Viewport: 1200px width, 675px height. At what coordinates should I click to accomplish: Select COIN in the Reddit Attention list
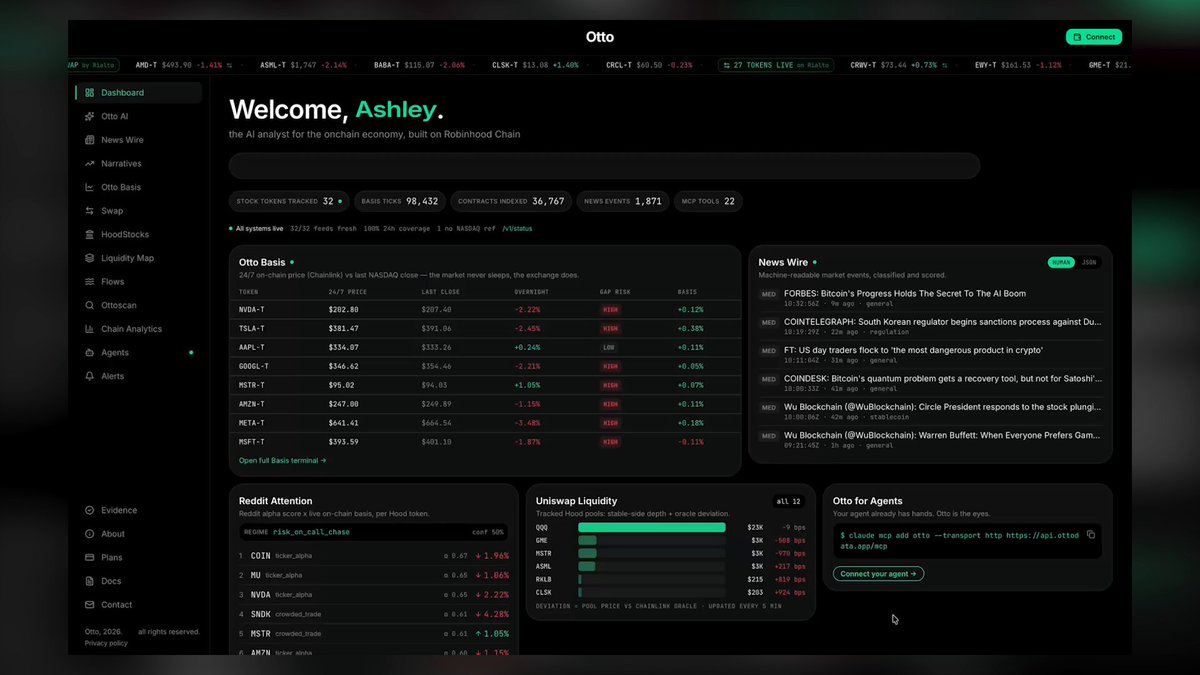click(260, 555)
